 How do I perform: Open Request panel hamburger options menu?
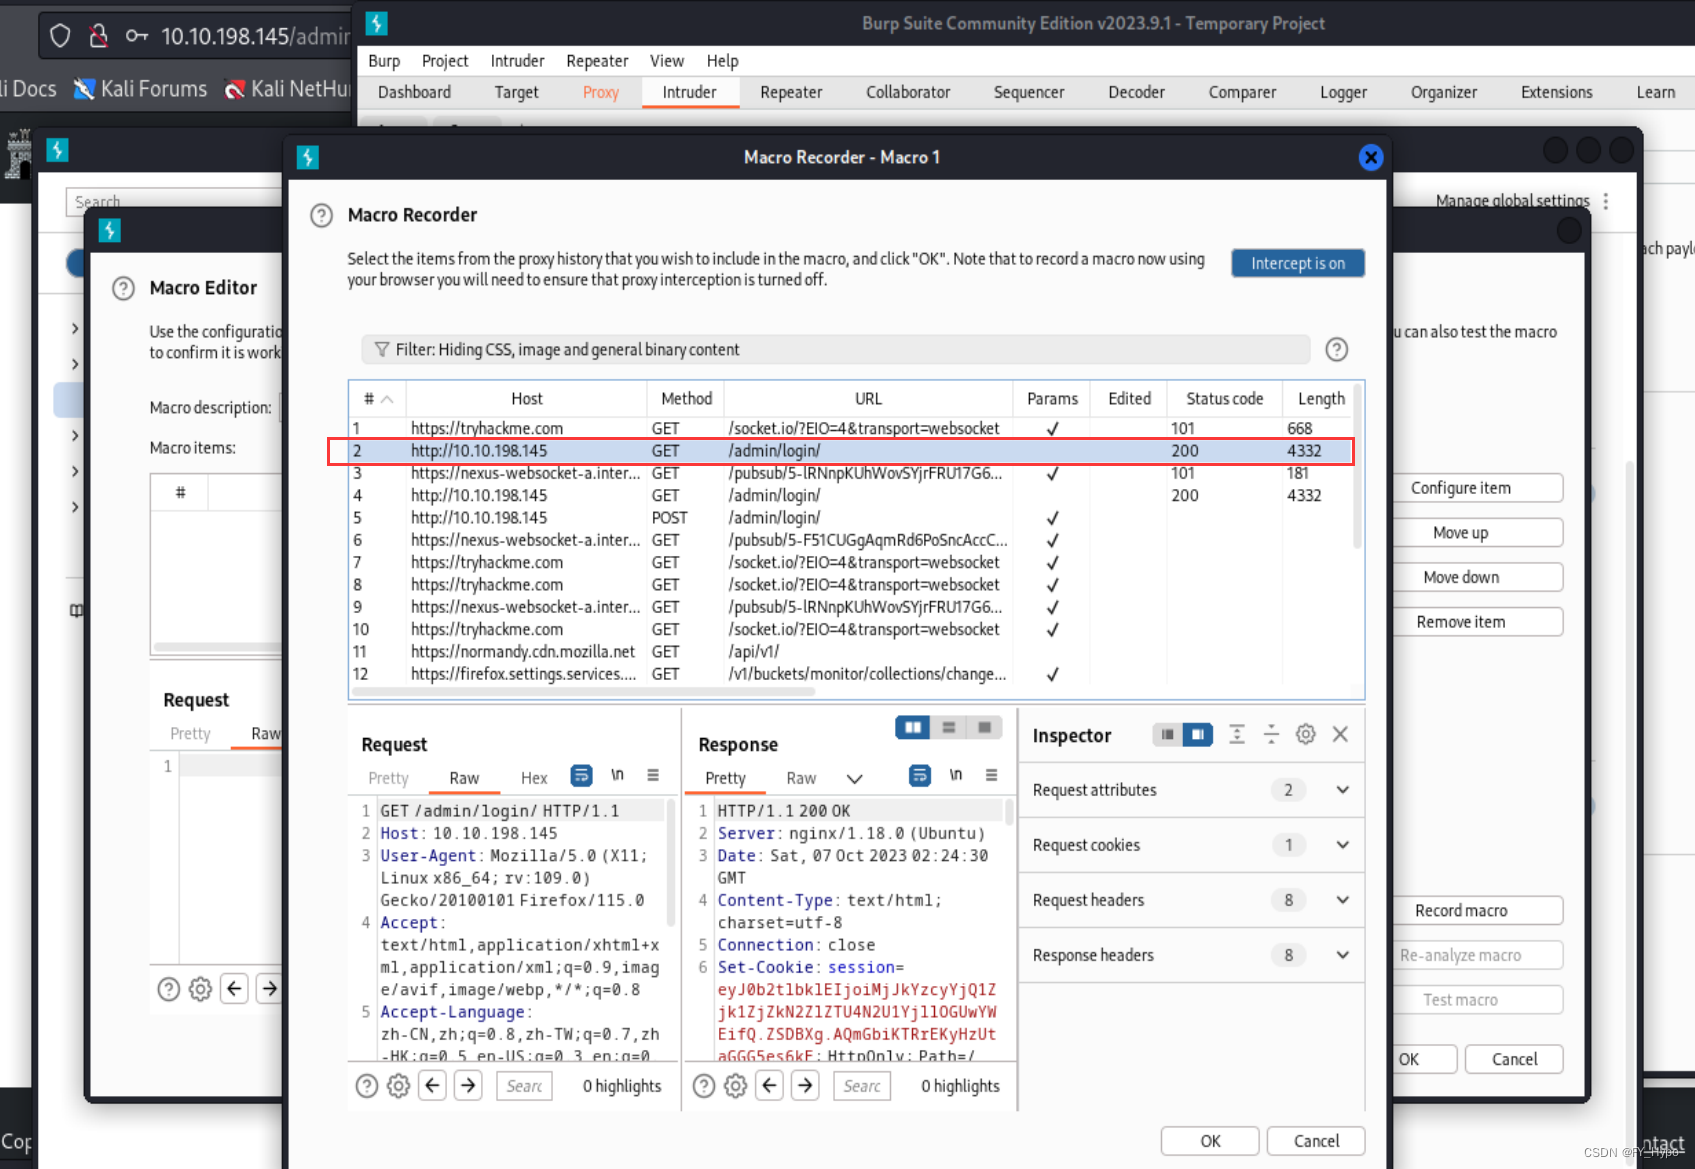click(653, 775)
